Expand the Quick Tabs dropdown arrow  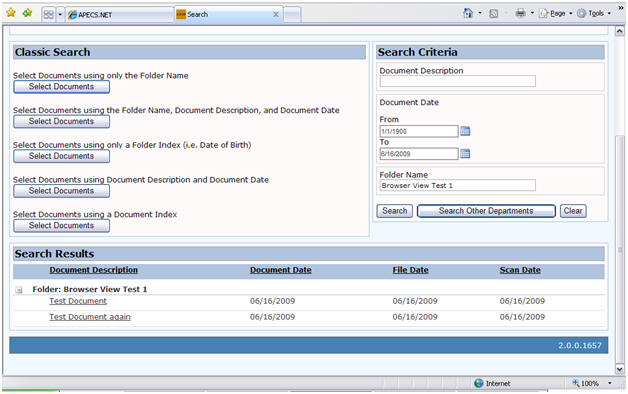(x=60, y=15)
